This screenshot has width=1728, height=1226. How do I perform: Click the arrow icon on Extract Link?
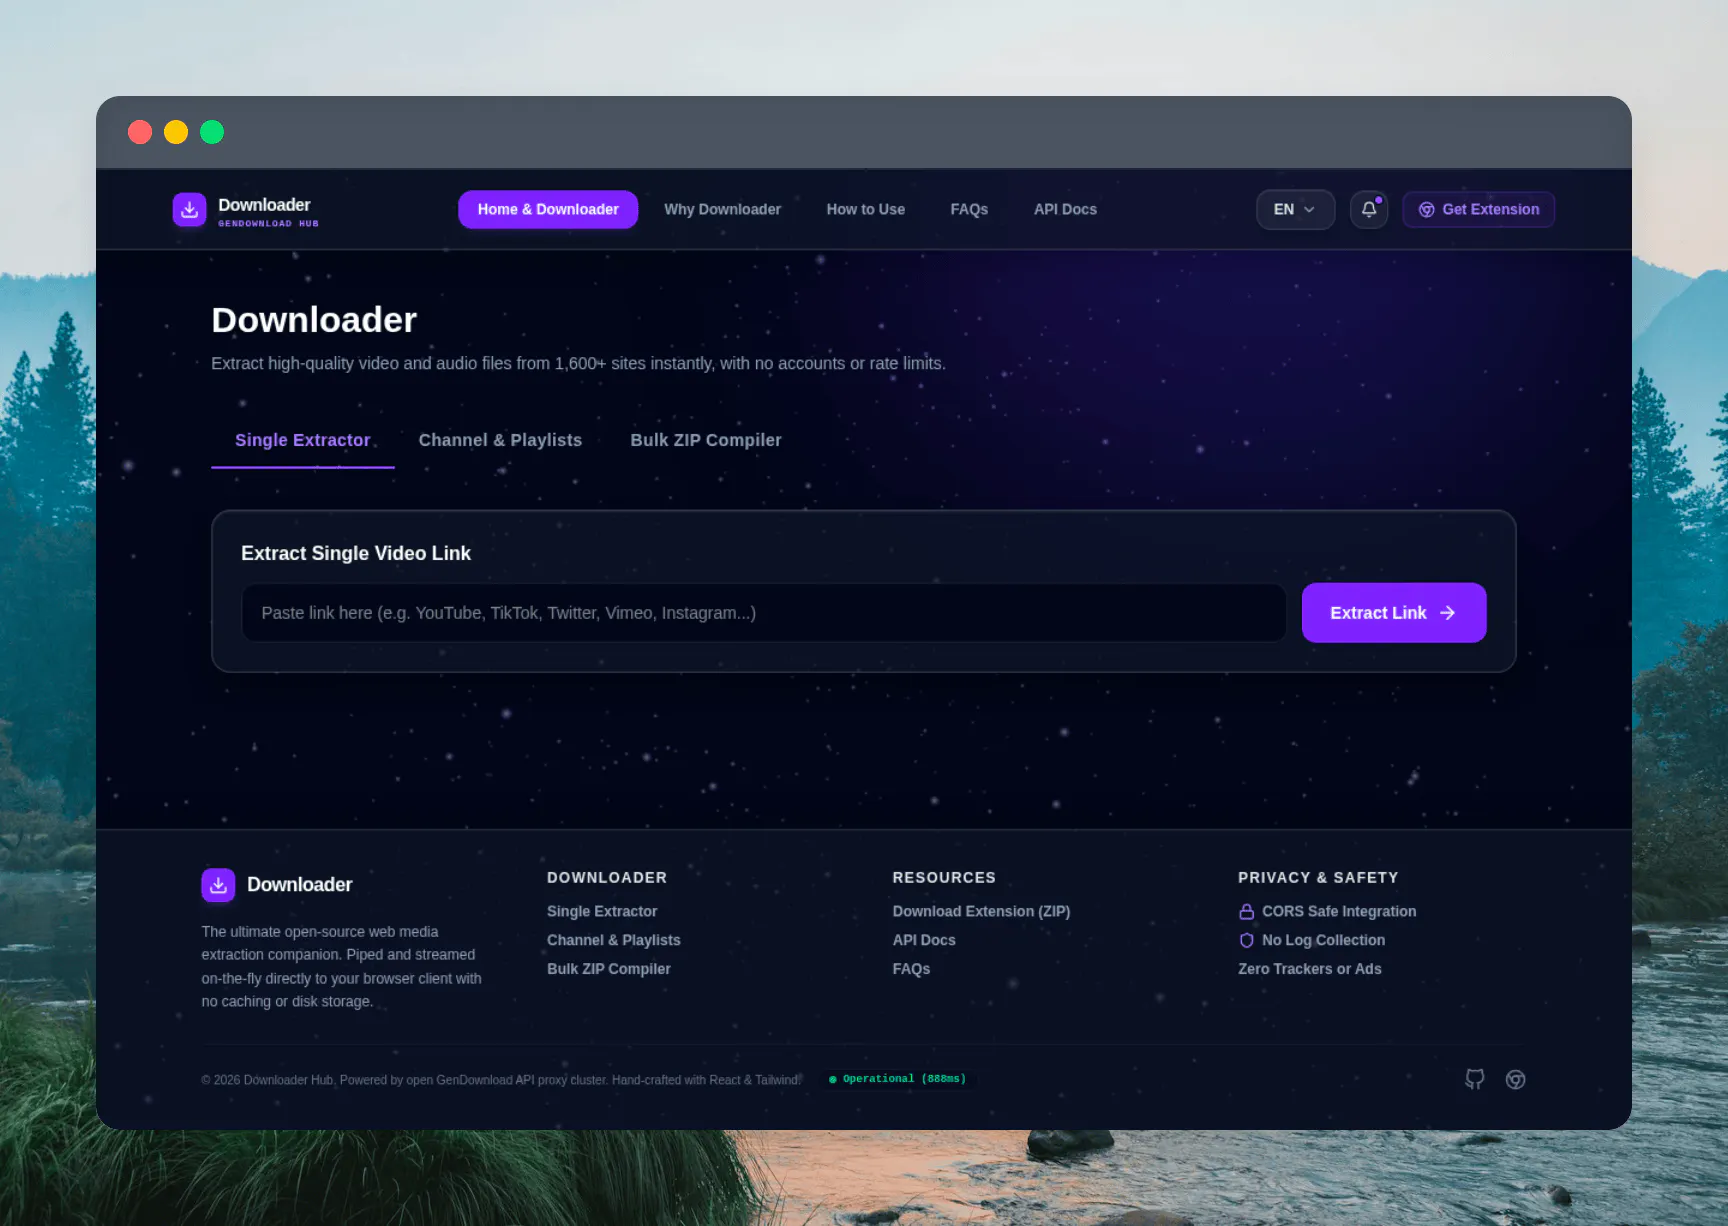coord(1447,613)
